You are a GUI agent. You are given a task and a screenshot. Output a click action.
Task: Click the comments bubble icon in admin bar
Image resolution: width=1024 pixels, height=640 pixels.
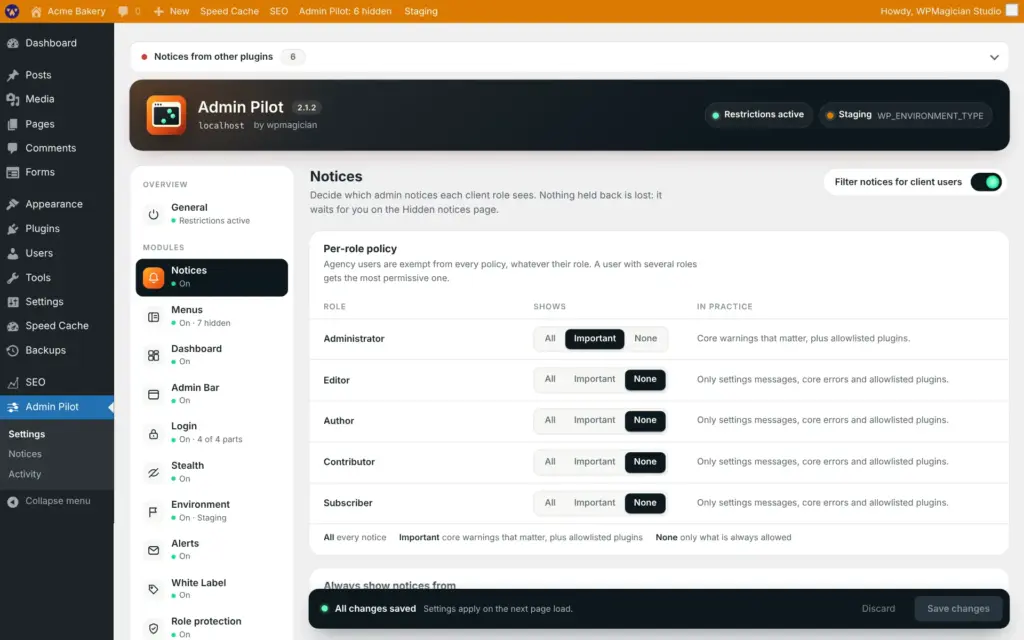[x=123, y=11]
